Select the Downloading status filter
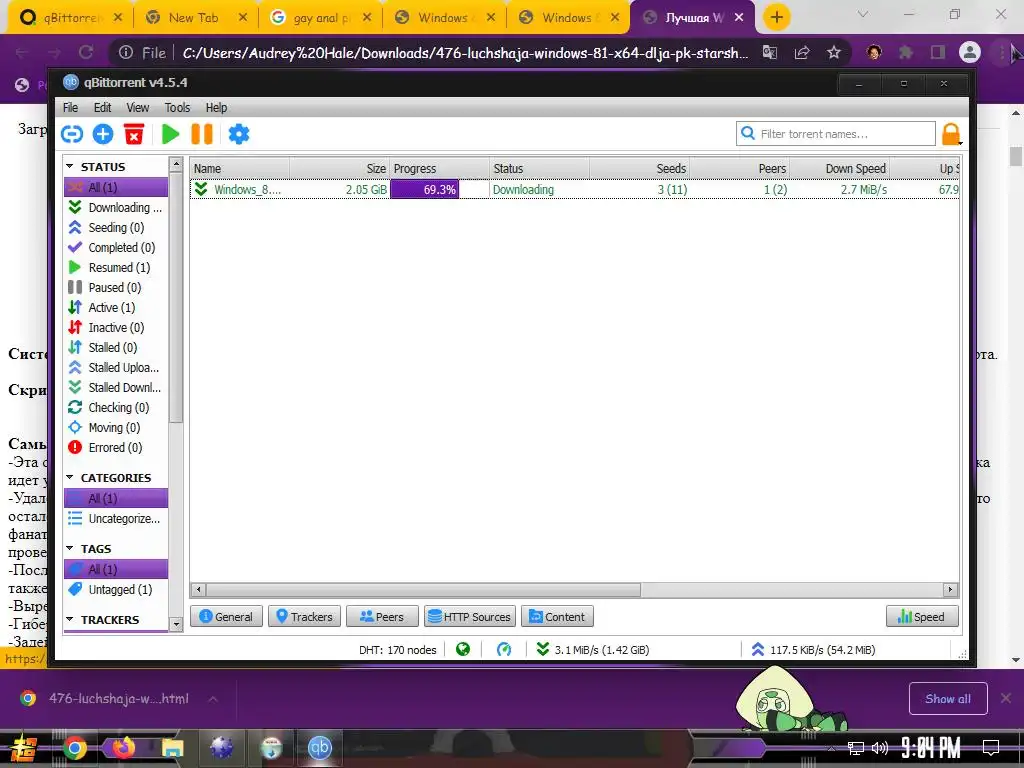The height and width of the screenshot is (768, 1024). click(x=116, y=207)
